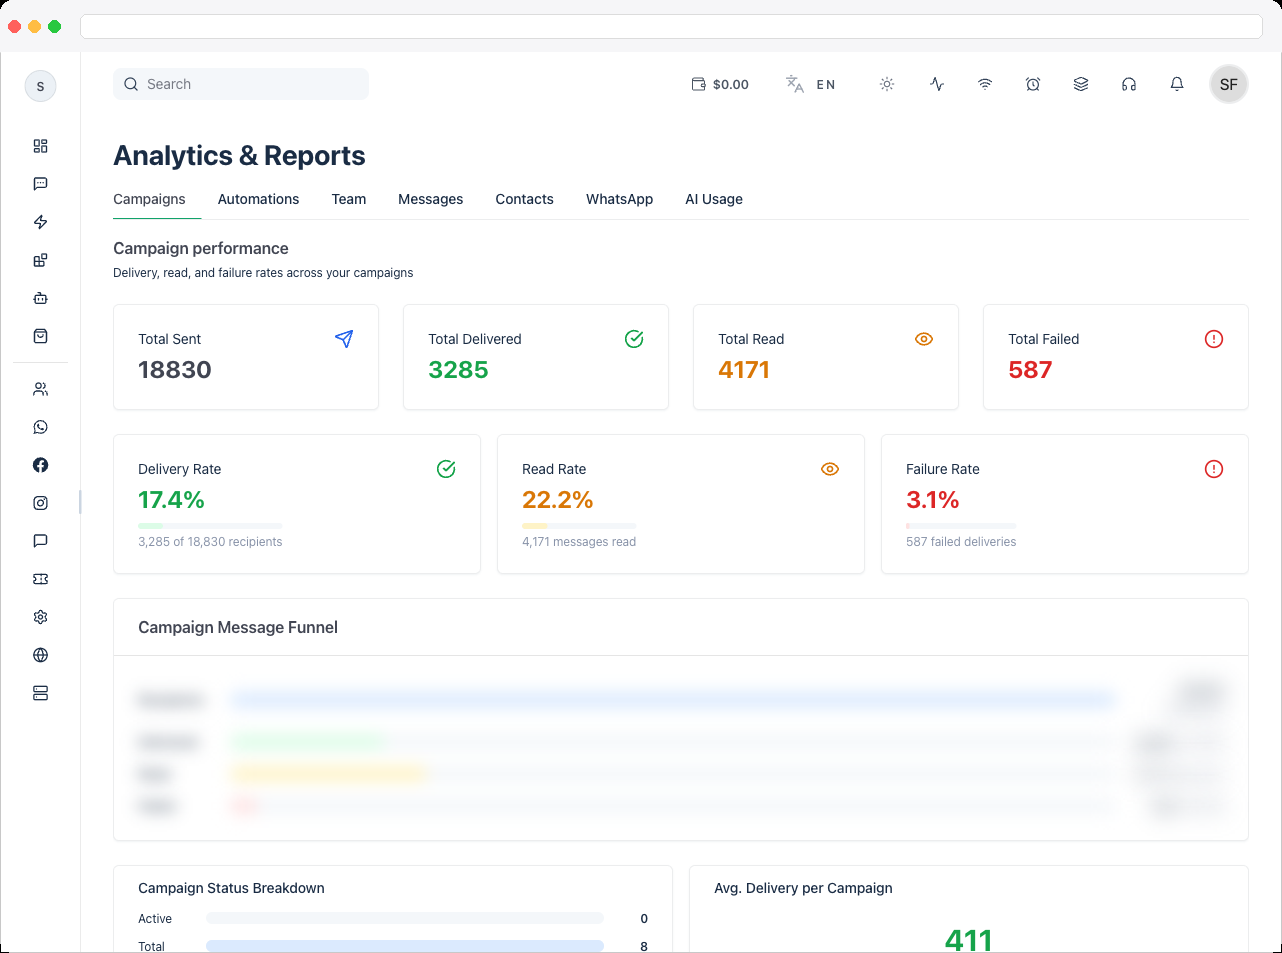
Task: Open the globe icon in sidebar
Action: (x=40, y=655)
